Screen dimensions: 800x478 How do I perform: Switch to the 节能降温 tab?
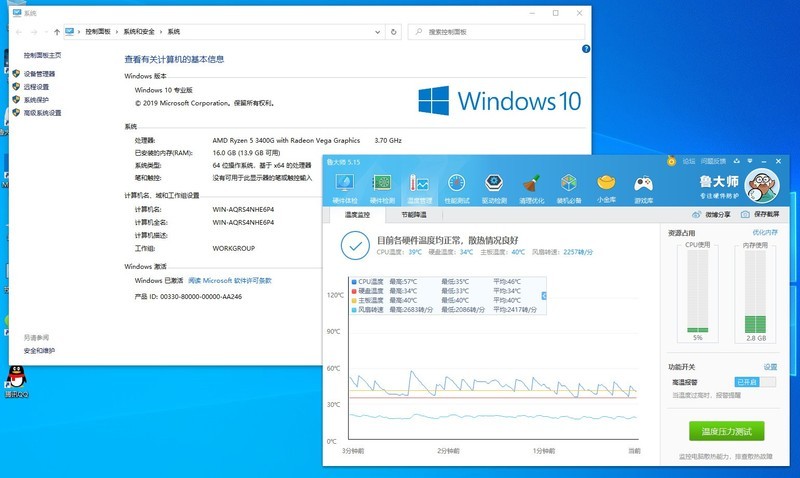414,215
